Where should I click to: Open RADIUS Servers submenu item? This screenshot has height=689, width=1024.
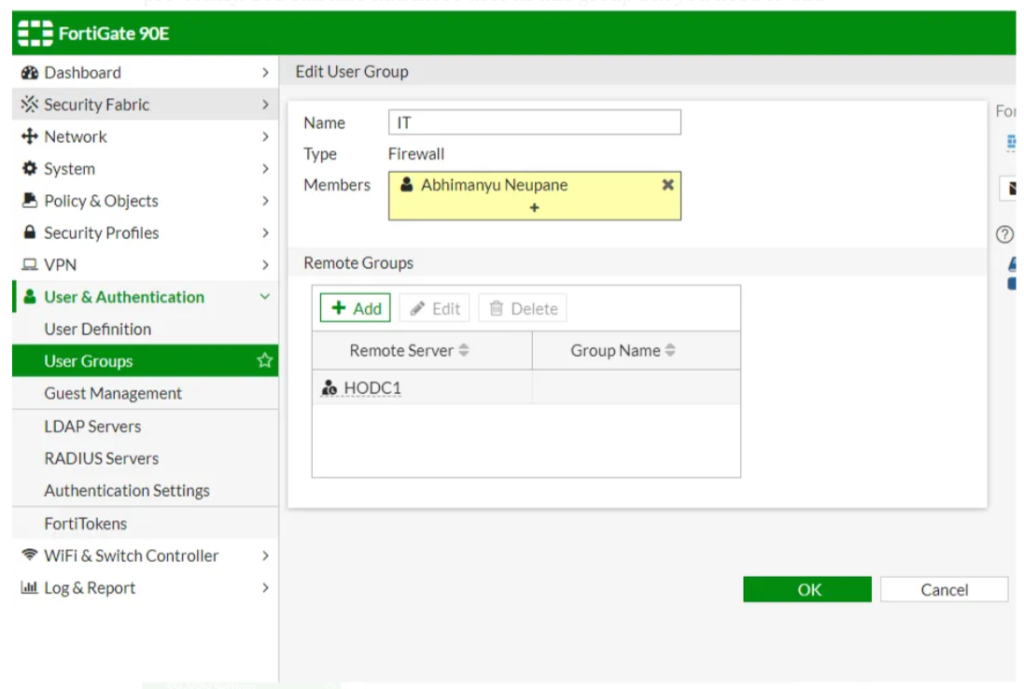point(145,458)
